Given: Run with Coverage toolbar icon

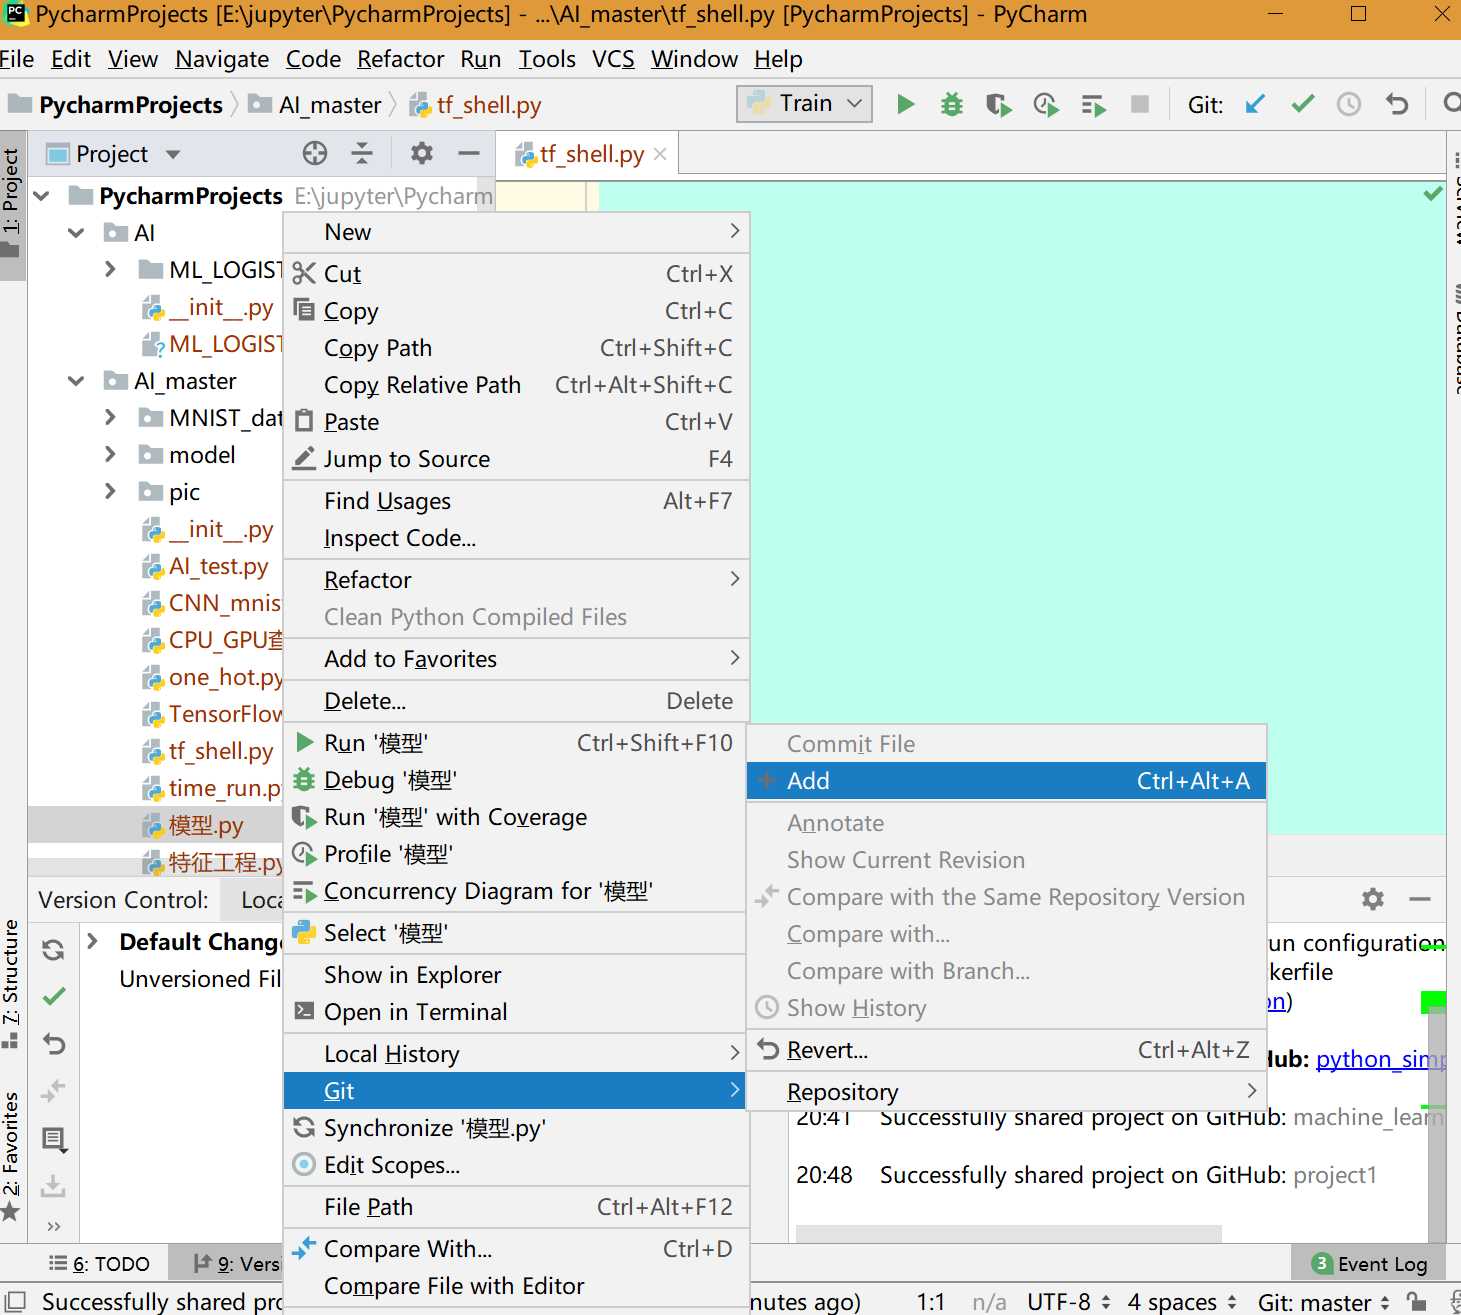Looking at the screenshot, I should click(x=998, y=104).
